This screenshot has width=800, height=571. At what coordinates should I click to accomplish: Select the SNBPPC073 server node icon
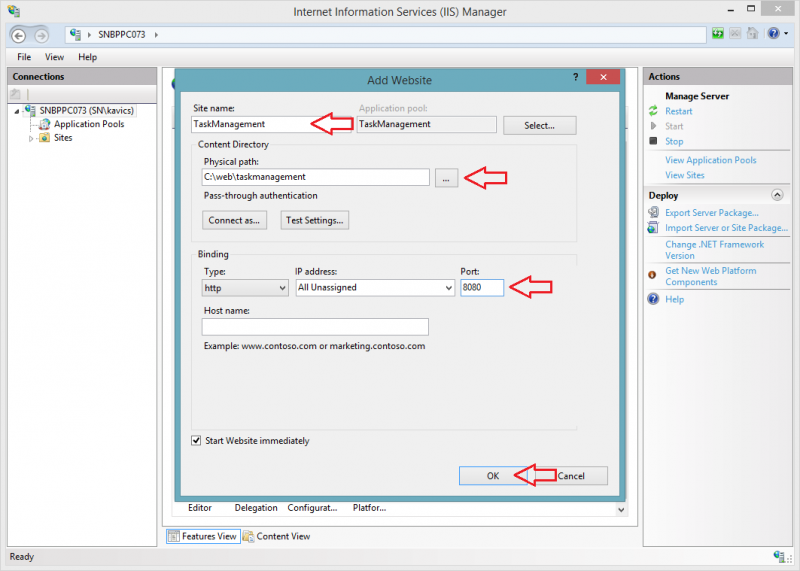point(31,110)
